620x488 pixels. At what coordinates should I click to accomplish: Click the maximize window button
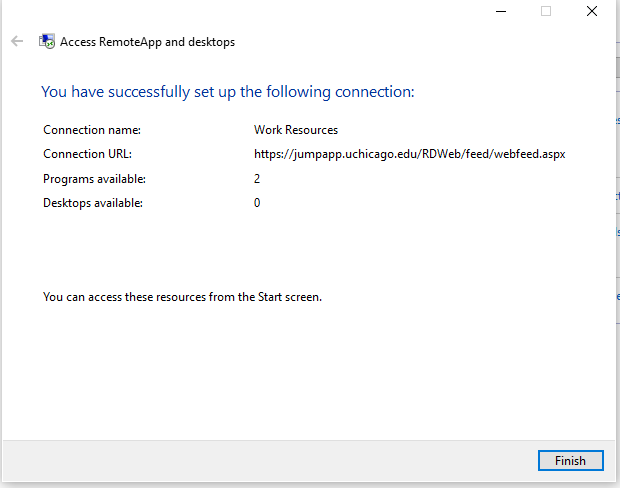[x=546, y=12]
